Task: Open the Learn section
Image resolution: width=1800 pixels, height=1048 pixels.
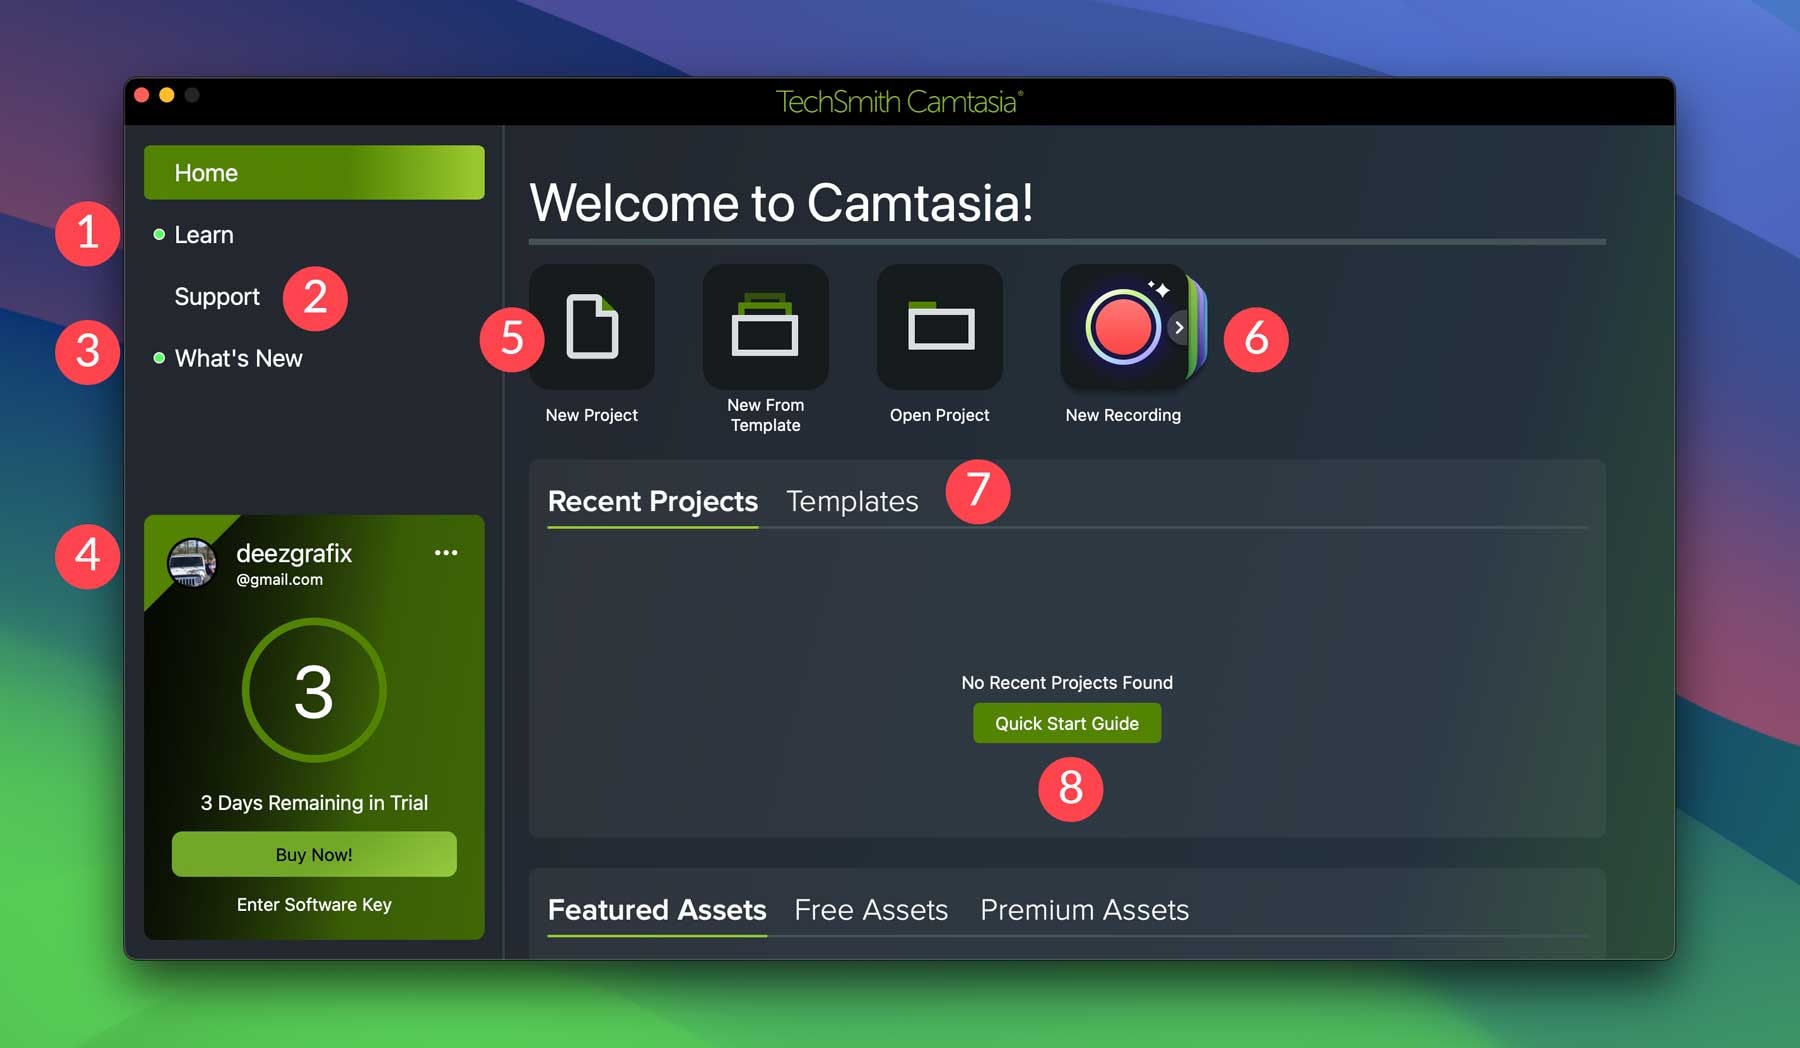Action: 204,234
